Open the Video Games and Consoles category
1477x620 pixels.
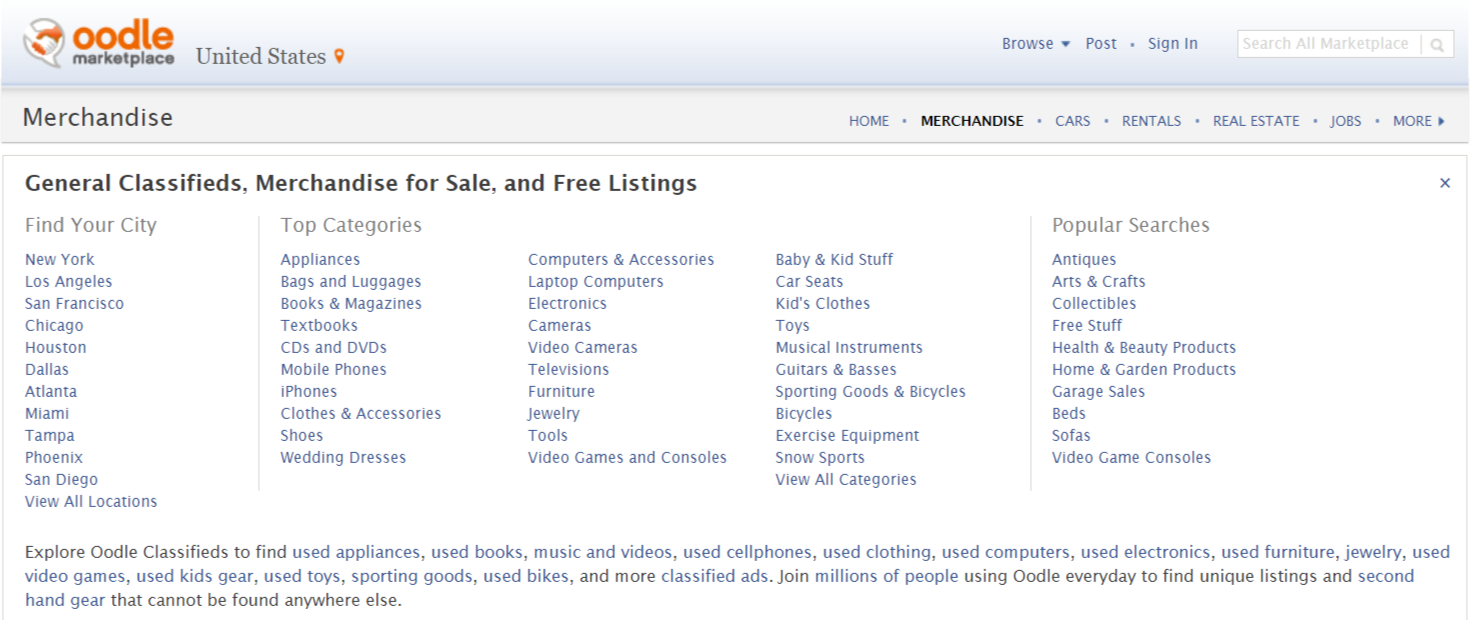627,457
